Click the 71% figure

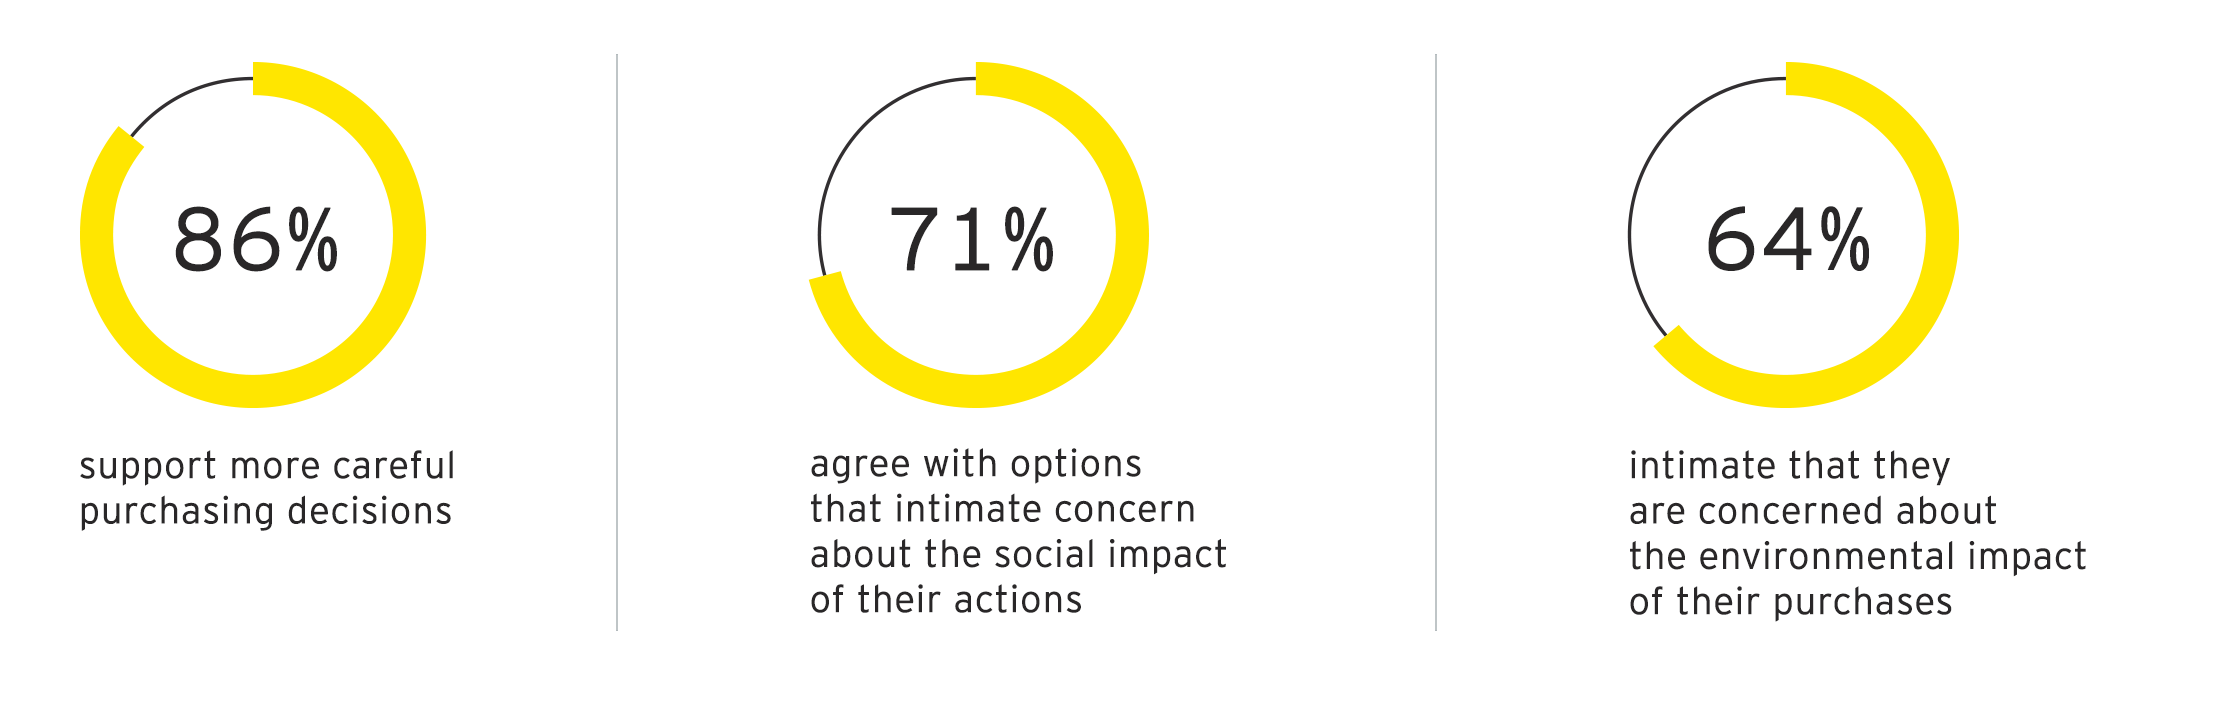971,239
